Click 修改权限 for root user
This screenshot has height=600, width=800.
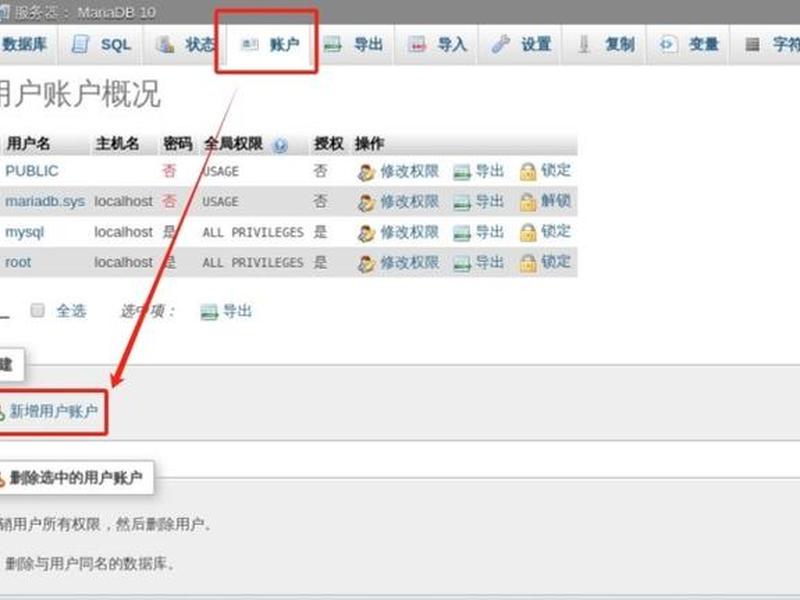point(410,262)
